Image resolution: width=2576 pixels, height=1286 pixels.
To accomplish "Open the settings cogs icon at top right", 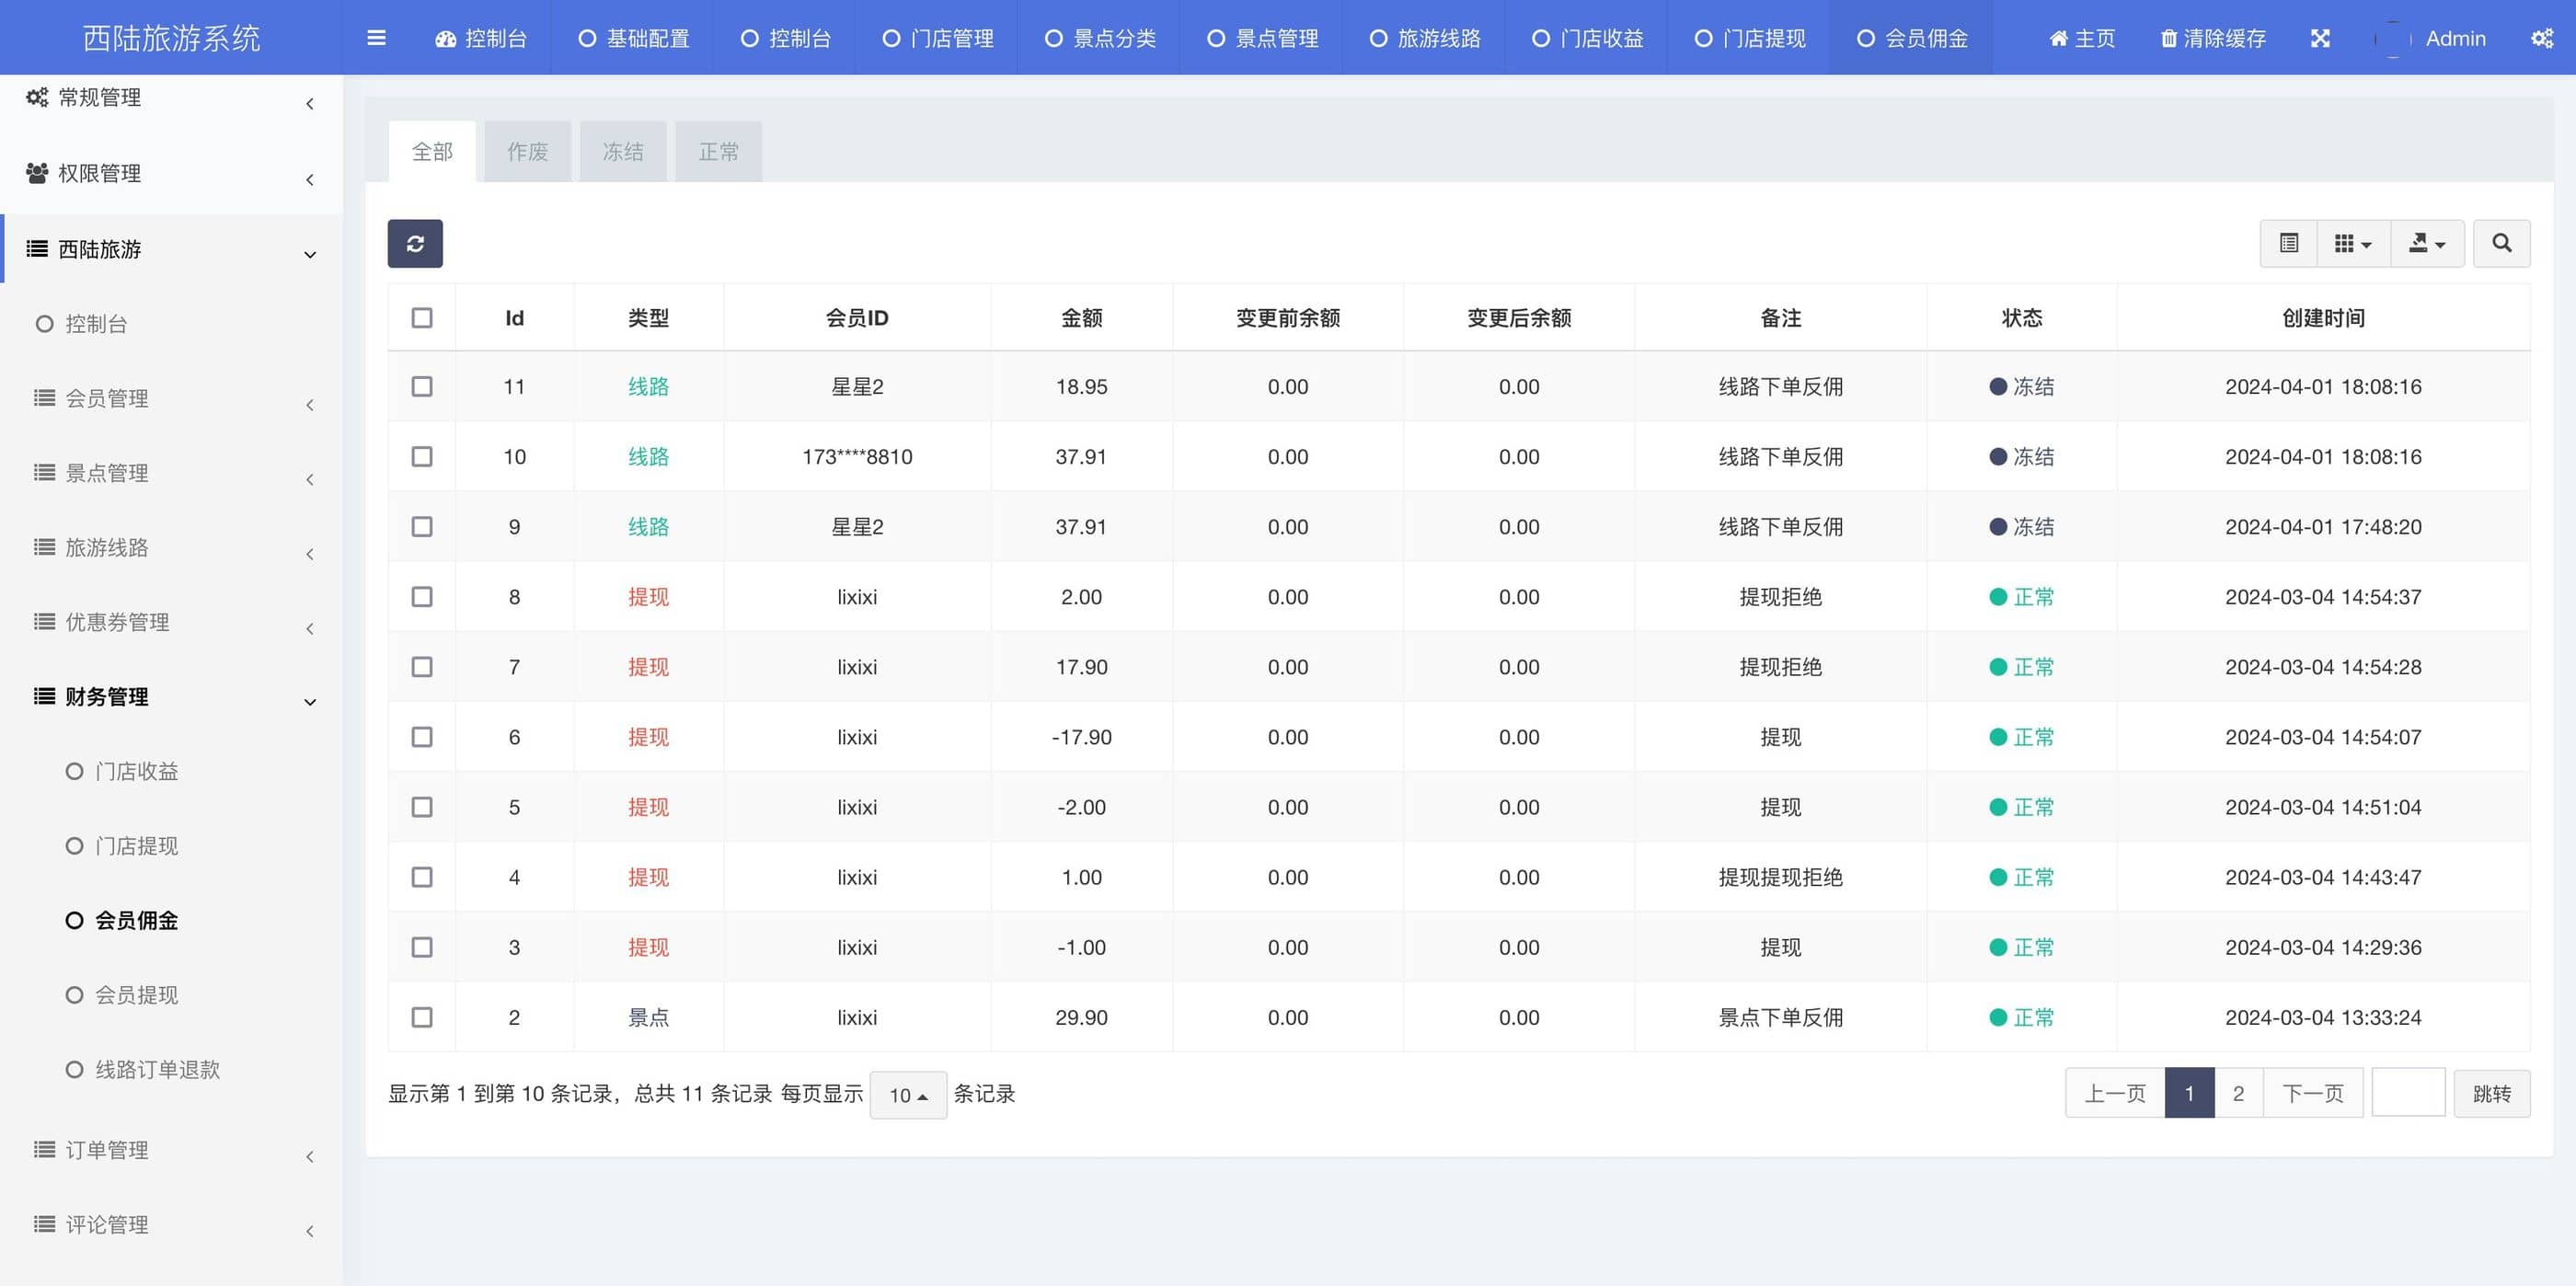I will tap(2541, 38).
